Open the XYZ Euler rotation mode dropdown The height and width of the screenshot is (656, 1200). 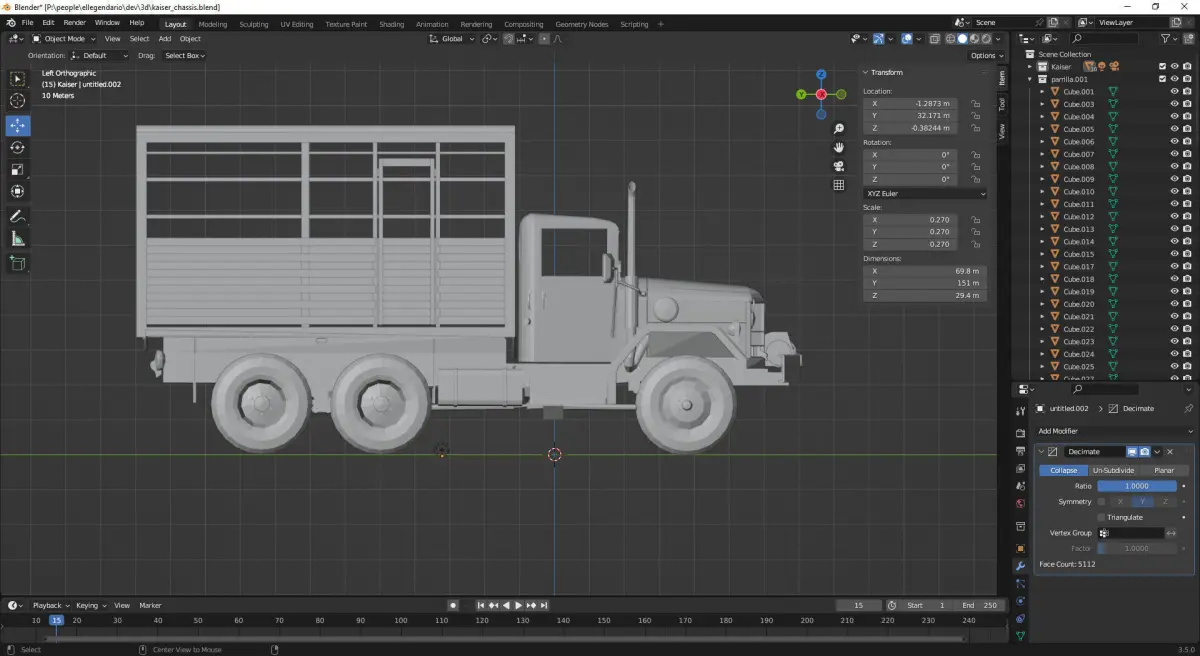(925, 193)
